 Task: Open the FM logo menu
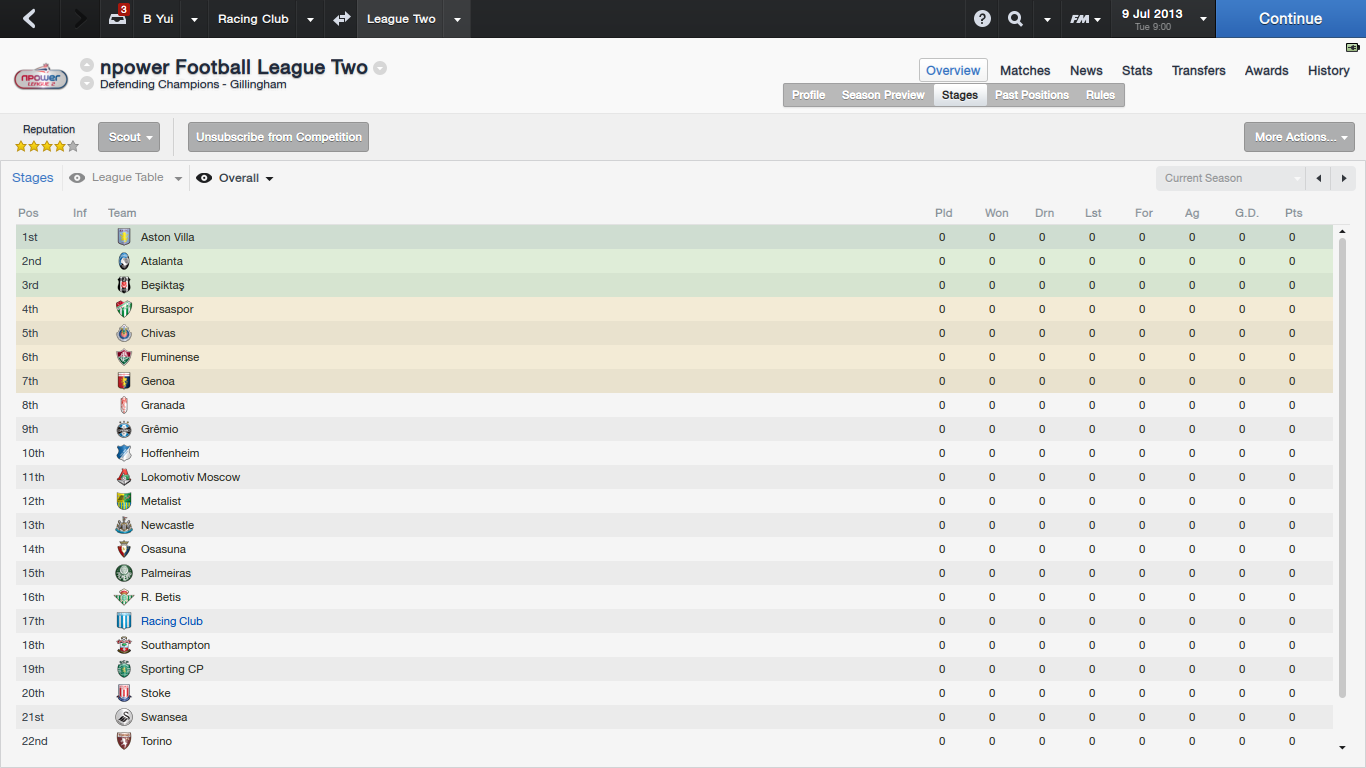(1084, 19)
